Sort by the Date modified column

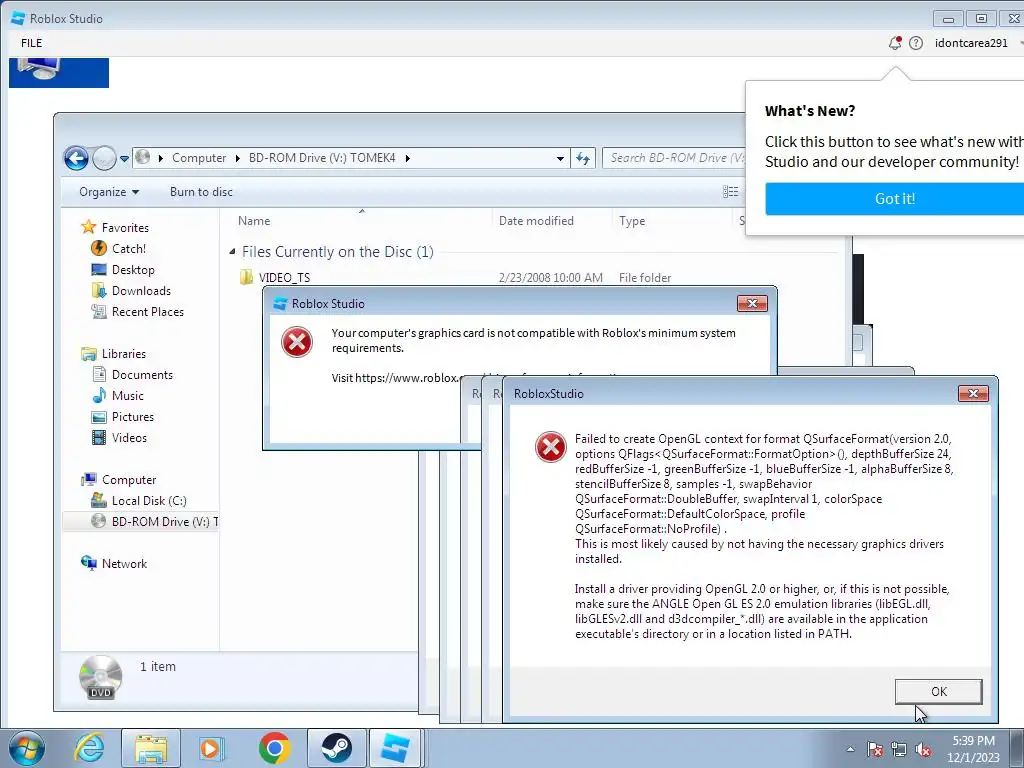coord(536,221)
